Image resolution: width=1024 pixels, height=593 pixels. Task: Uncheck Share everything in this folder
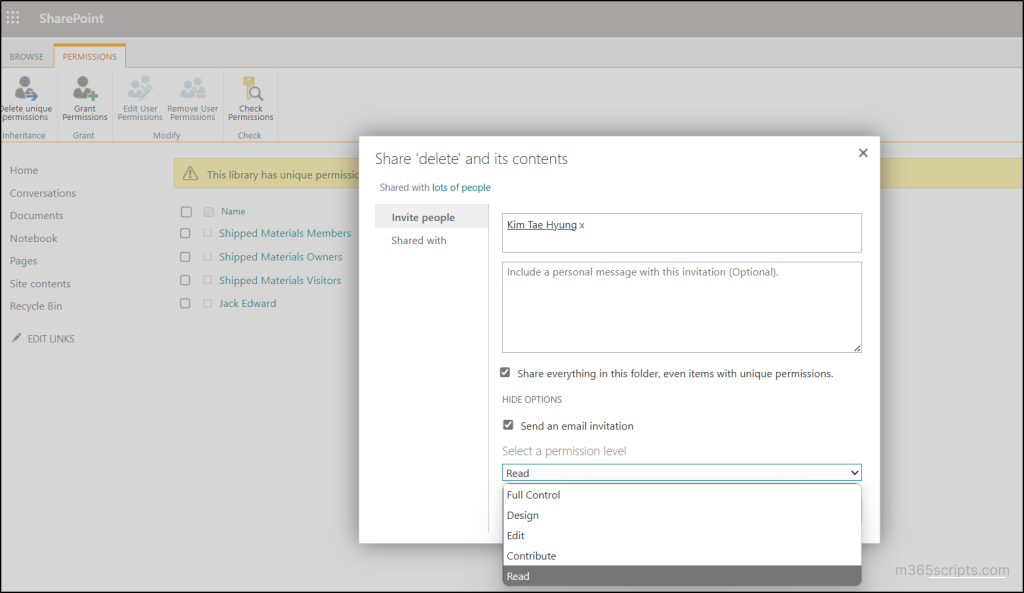507,372
